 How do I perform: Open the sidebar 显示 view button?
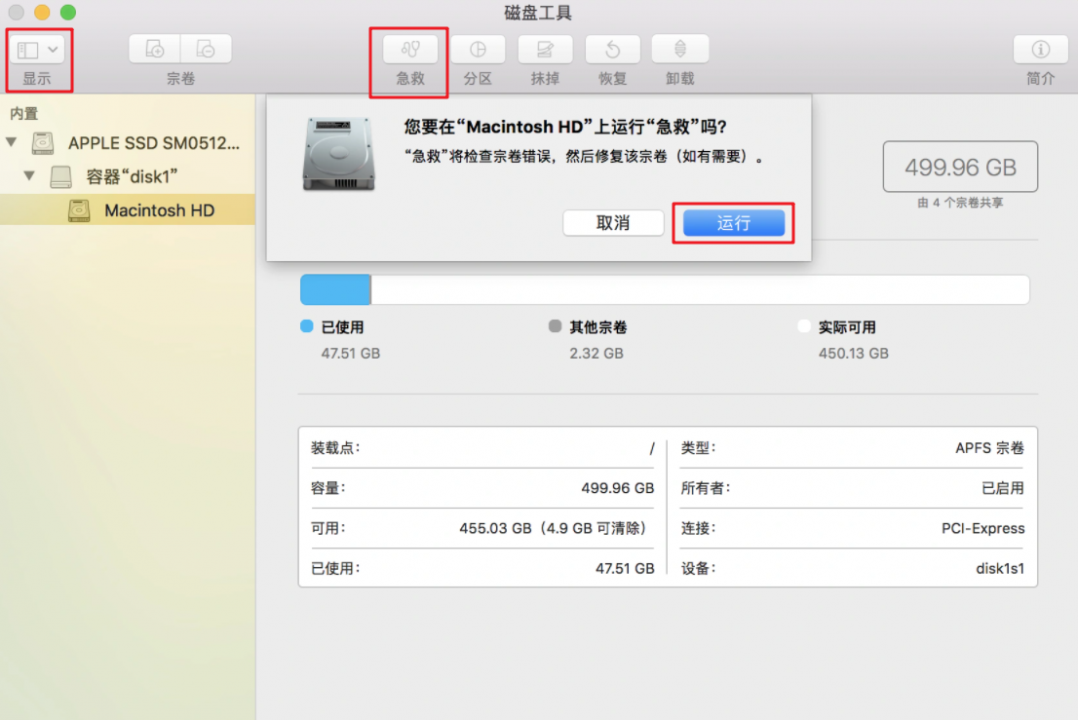38,50
